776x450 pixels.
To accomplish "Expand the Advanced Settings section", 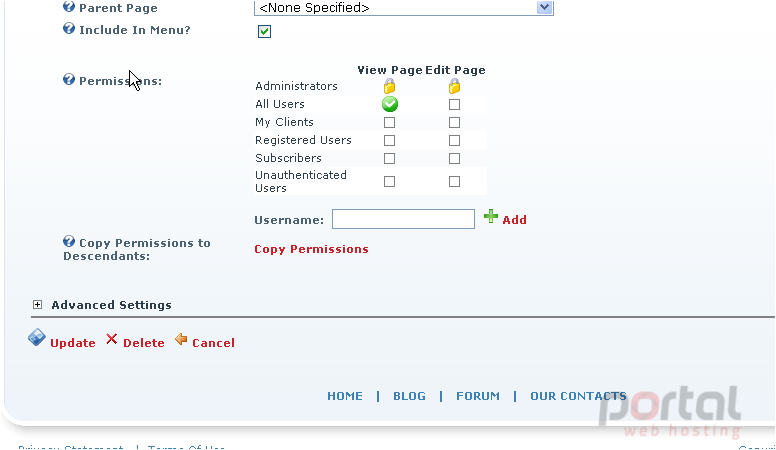I will pyautogui.click(x=38, y=304).
